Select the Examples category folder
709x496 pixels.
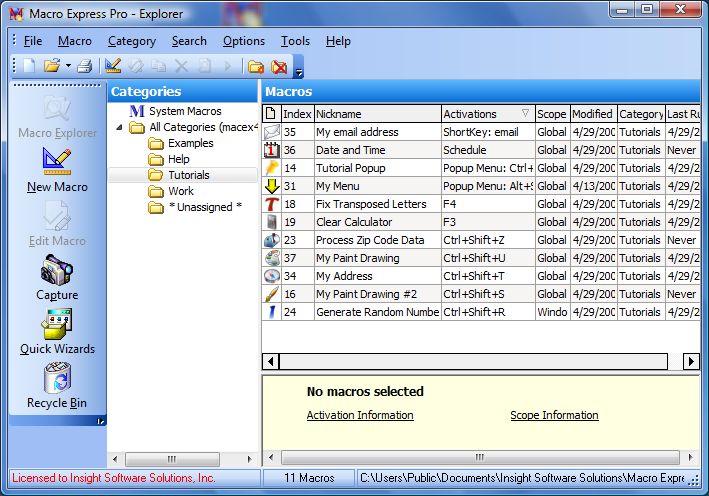pyautogui.click(x=190, y=143)
